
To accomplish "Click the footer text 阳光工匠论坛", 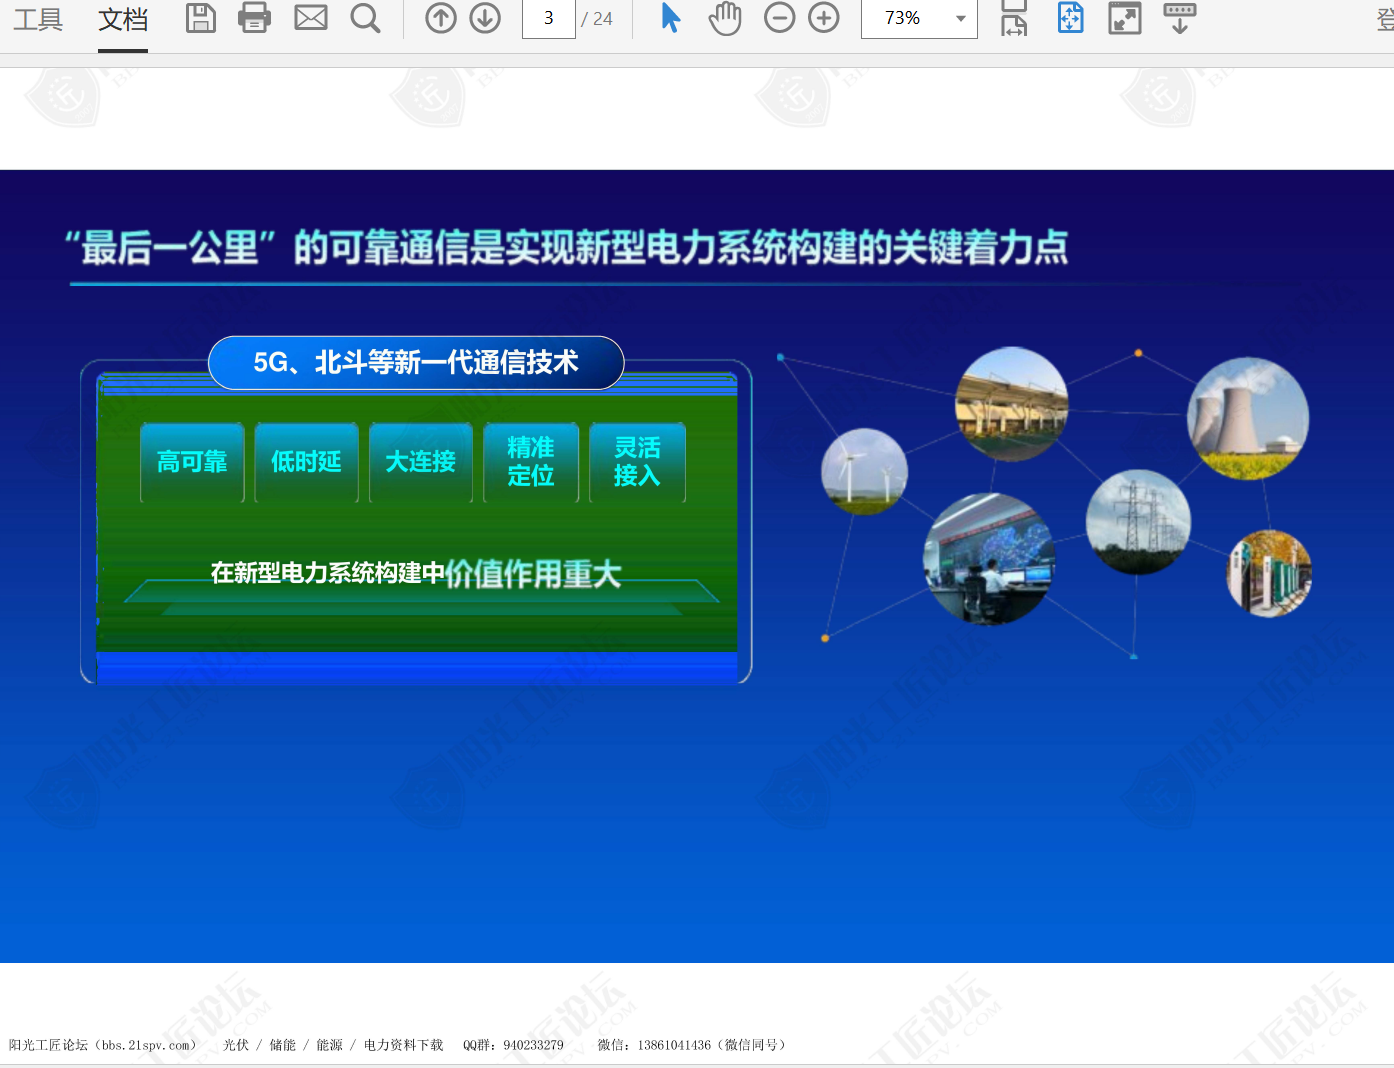I will (x=48, y=1045).
